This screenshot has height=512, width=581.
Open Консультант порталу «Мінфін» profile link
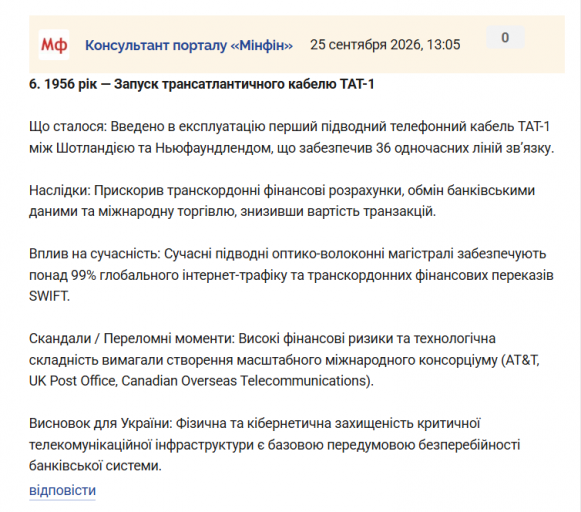[189, 45]
